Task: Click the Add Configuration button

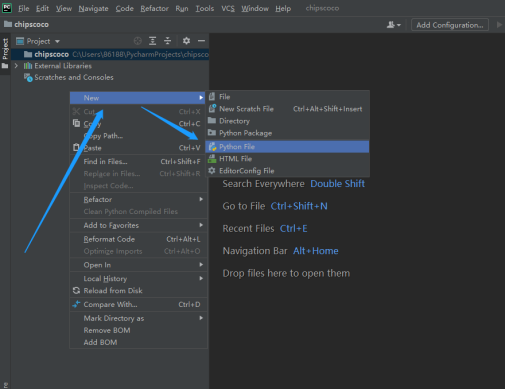Action: (450, 25)
